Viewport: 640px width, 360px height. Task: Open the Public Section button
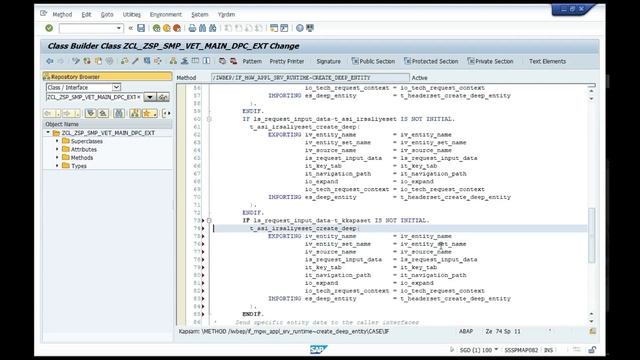[x=373, y=61]
